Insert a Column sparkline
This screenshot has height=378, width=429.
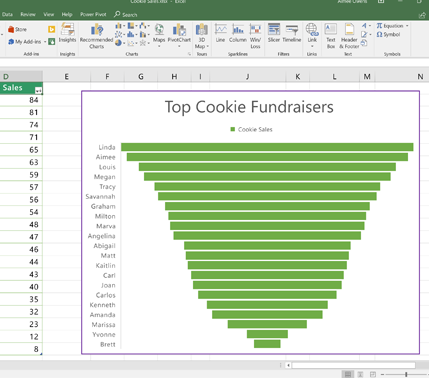[238, 33]
